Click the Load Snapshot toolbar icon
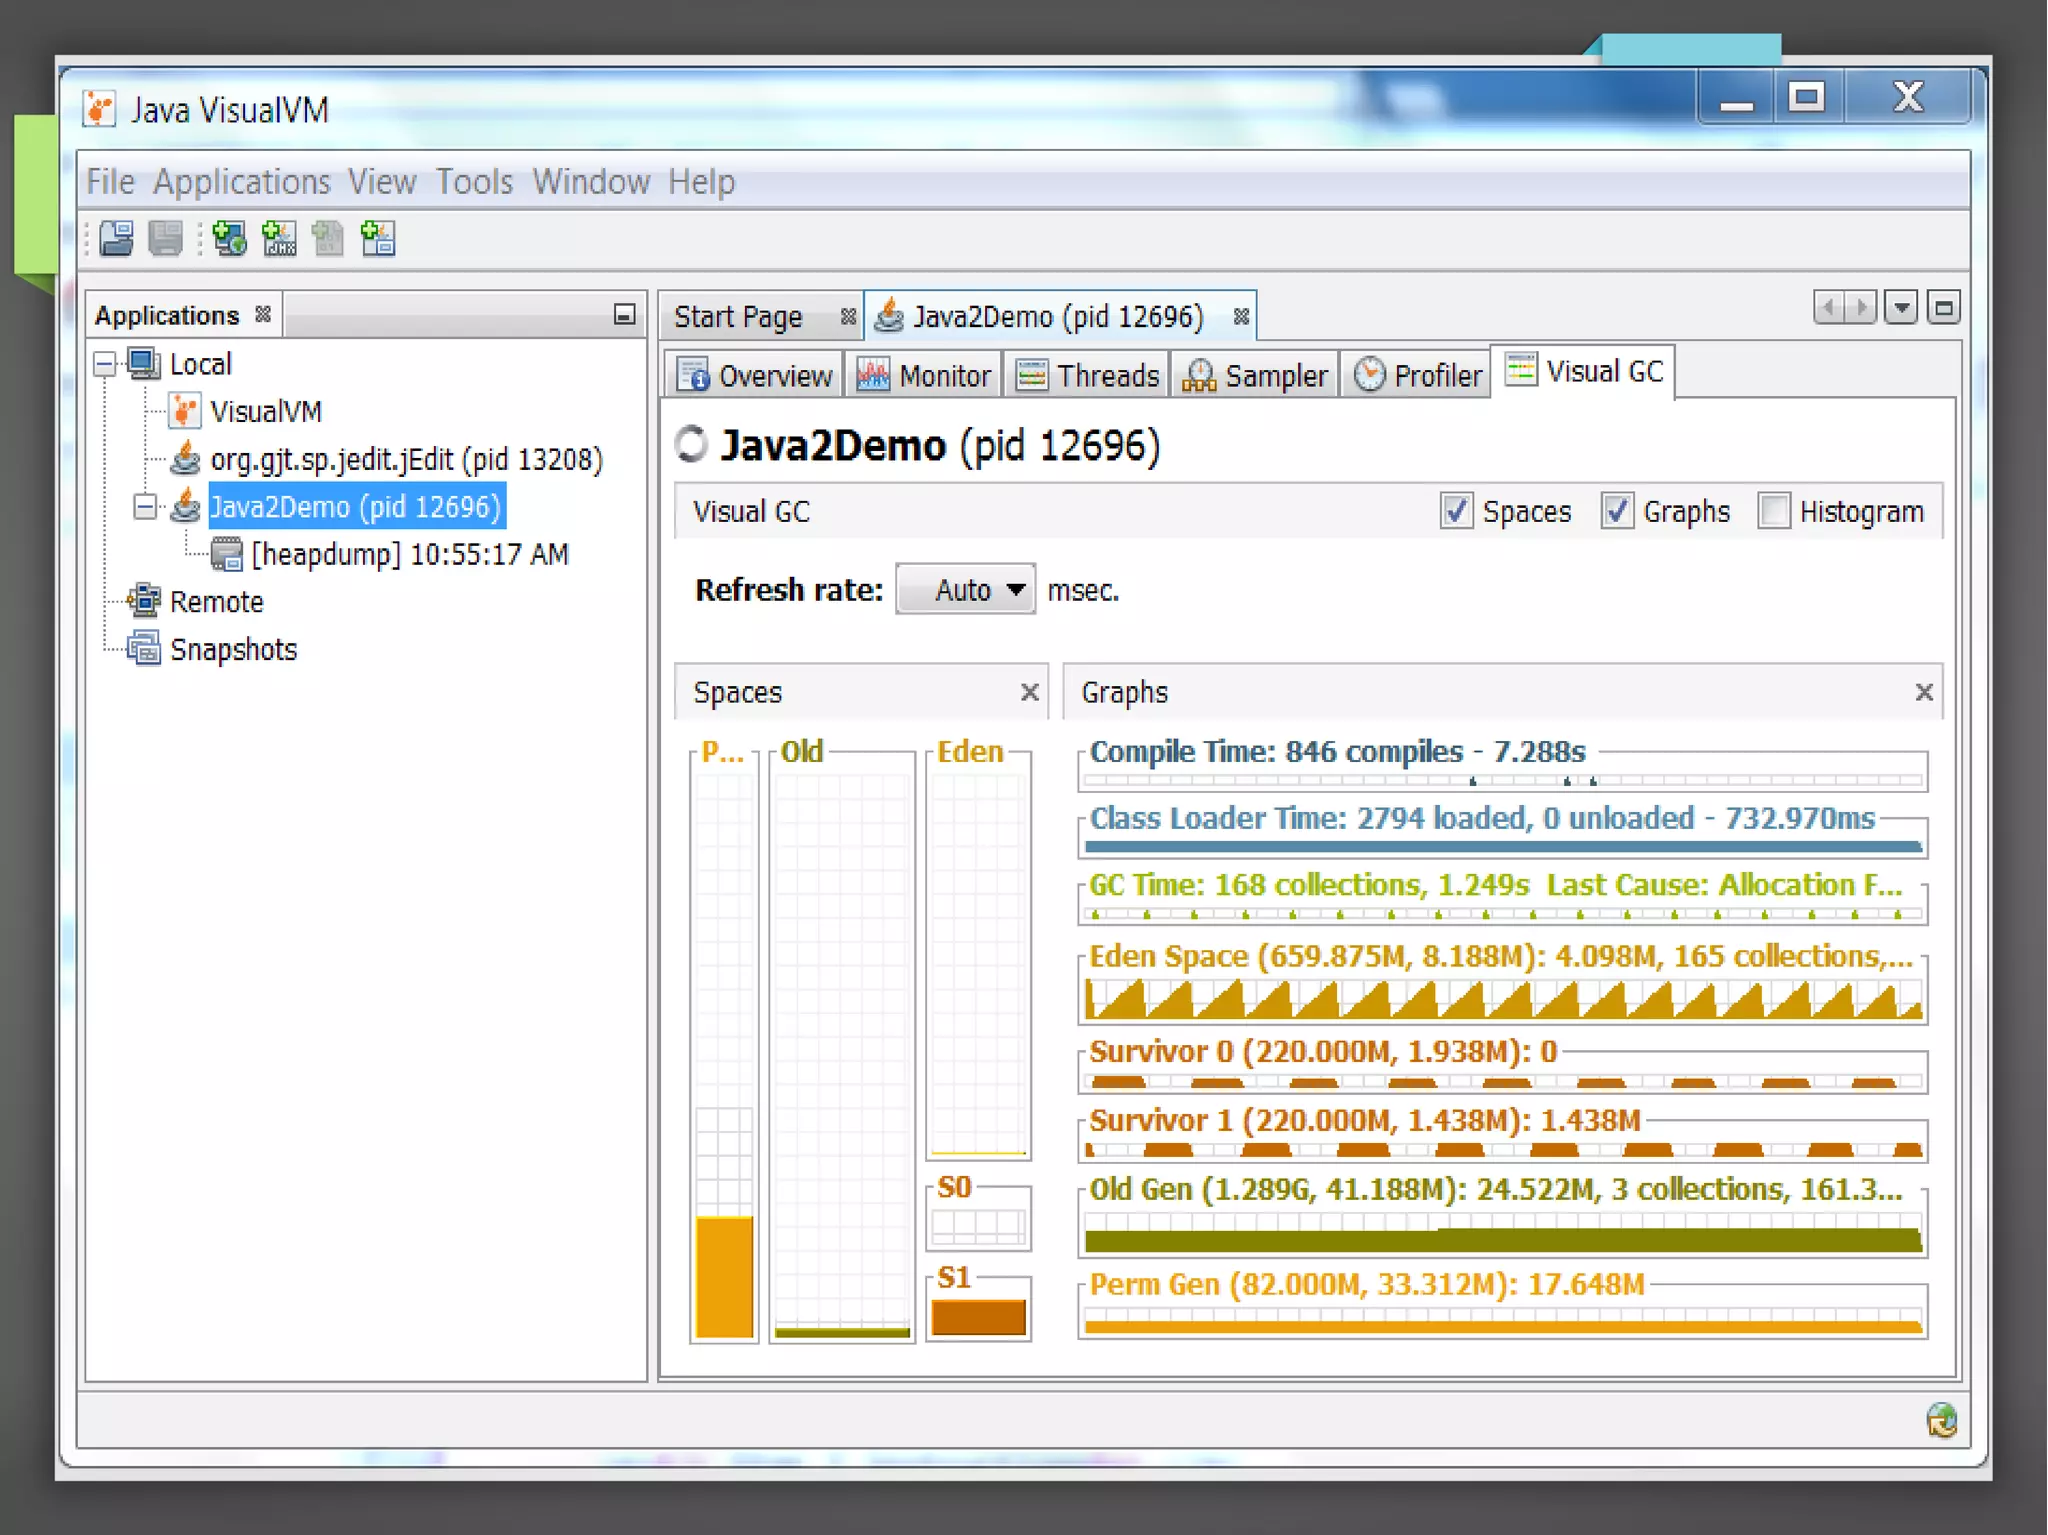This screenshot has width=2048, height=1535. point(116,239)
